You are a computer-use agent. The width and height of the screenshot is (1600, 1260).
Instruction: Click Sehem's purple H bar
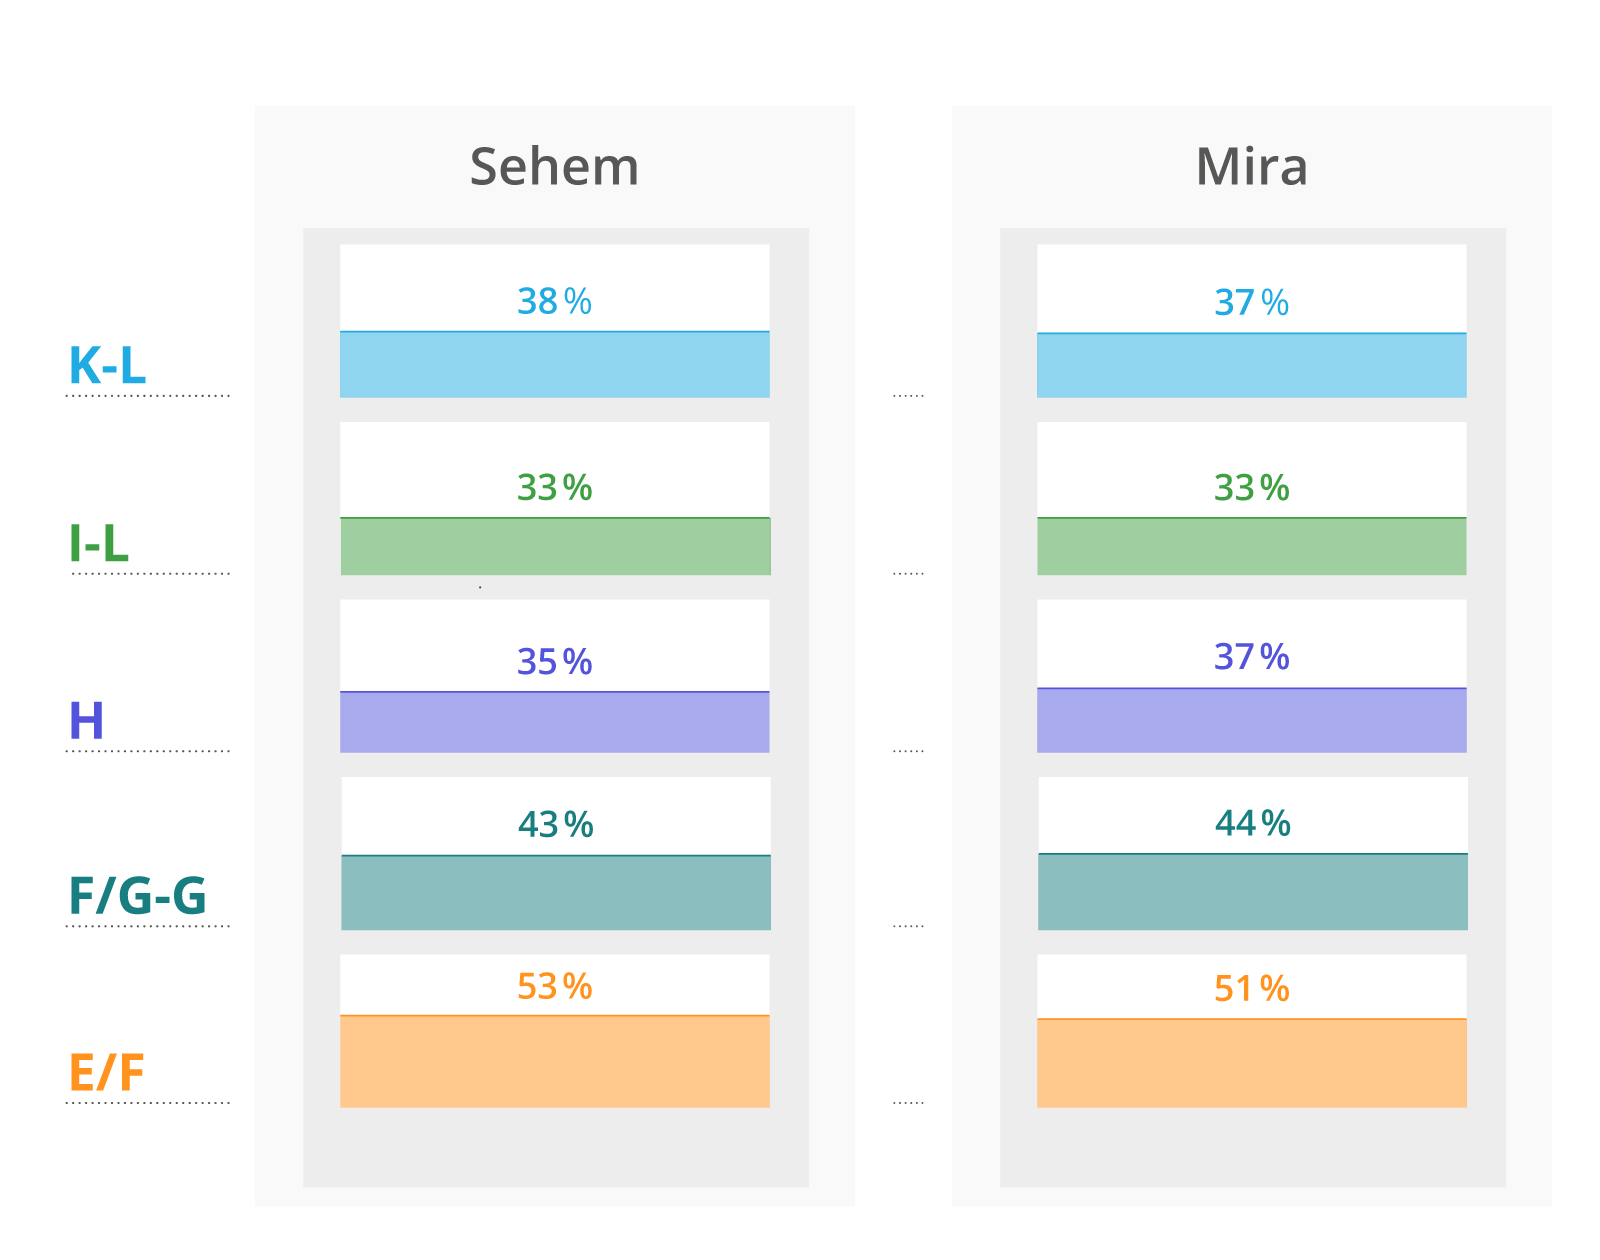554,722
